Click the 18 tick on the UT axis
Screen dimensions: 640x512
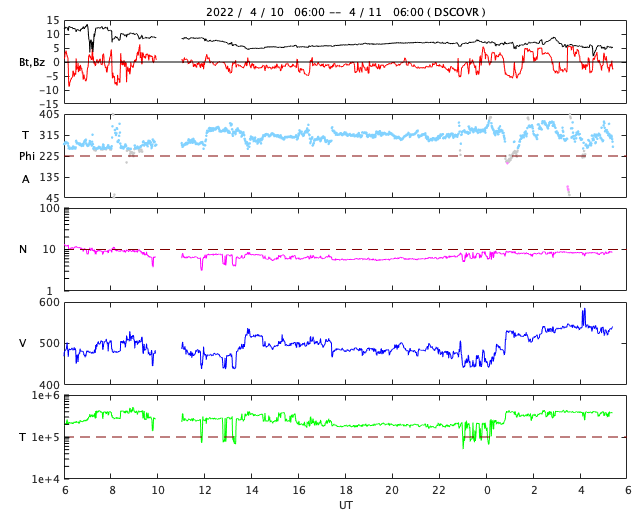tap(346, 491)
